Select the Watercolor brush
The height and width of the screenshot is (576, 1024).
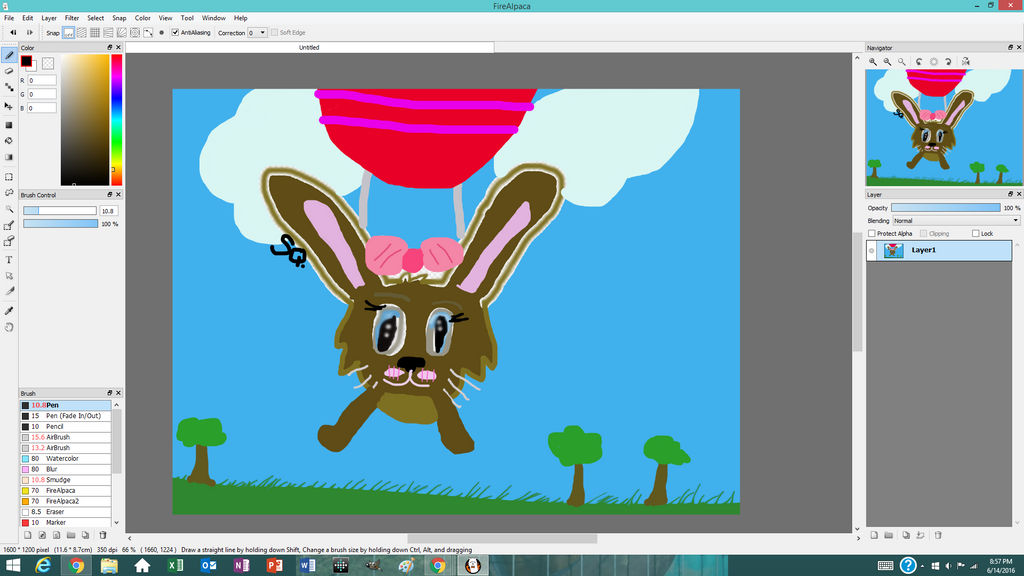65,458
